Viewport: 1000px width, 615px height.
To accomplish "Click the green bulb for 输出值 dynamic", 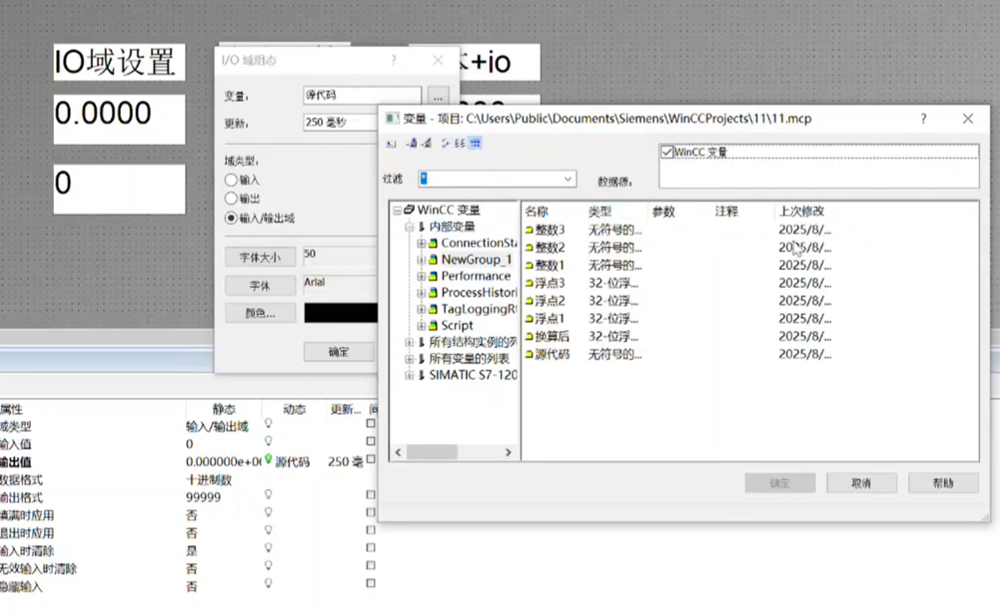I will coord(268,460).
